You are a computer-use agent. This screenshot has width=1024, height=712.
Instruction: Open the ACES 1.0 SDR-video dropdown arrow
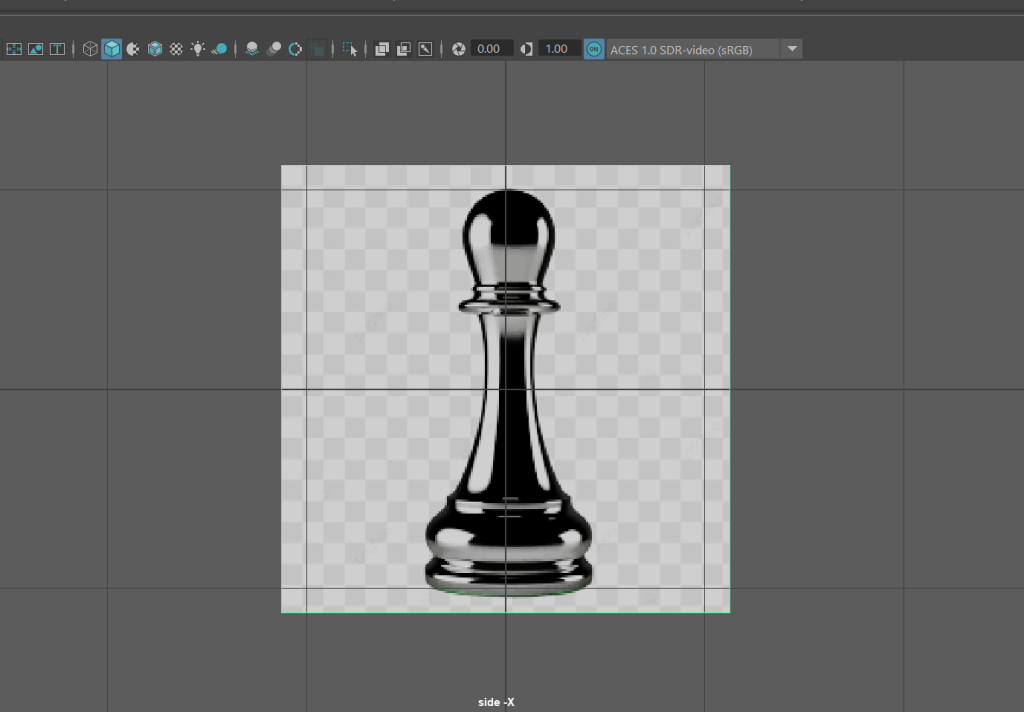(x=792, y=49)
